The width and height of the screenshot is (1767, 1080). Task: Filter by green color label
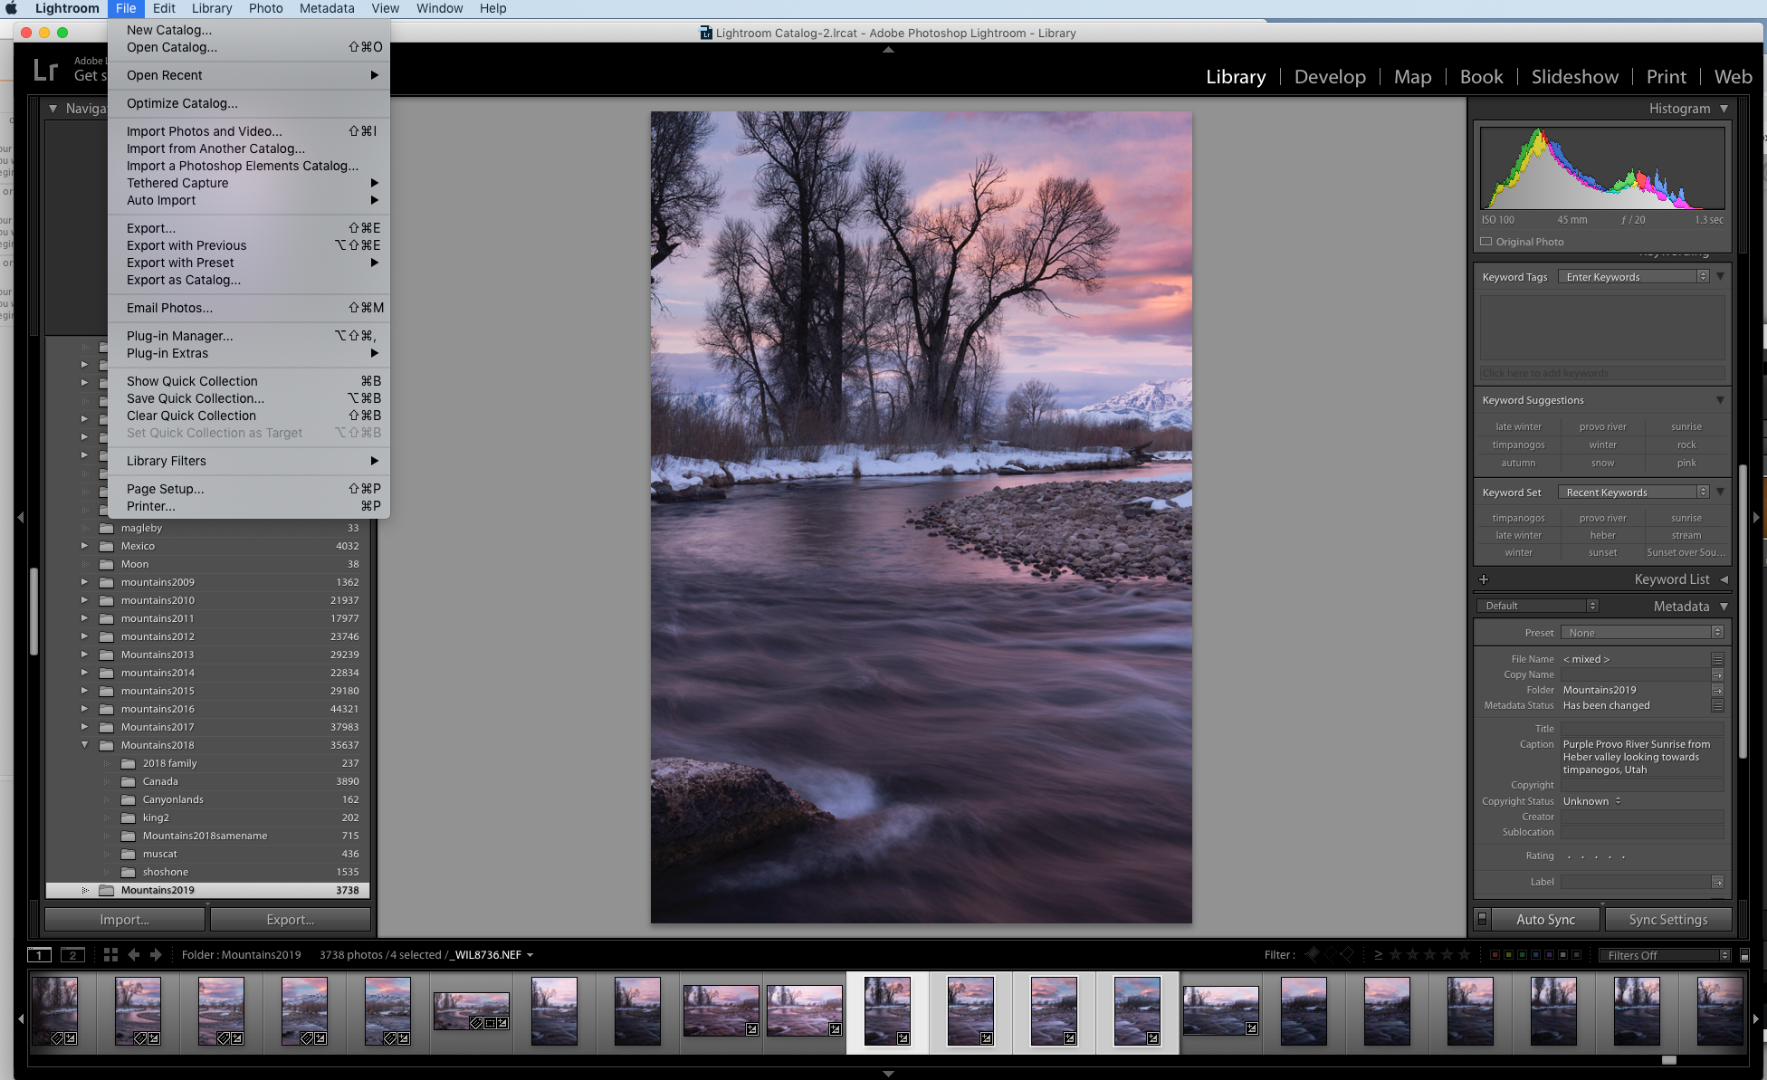coord(1522,955)
